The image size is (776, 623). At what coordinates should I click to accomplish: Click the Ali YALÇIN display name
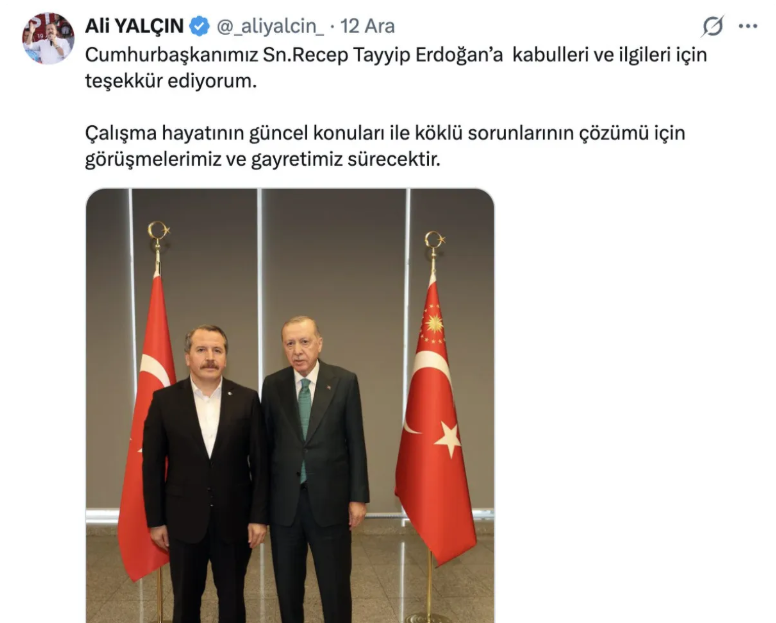click(x=134, y=26)
